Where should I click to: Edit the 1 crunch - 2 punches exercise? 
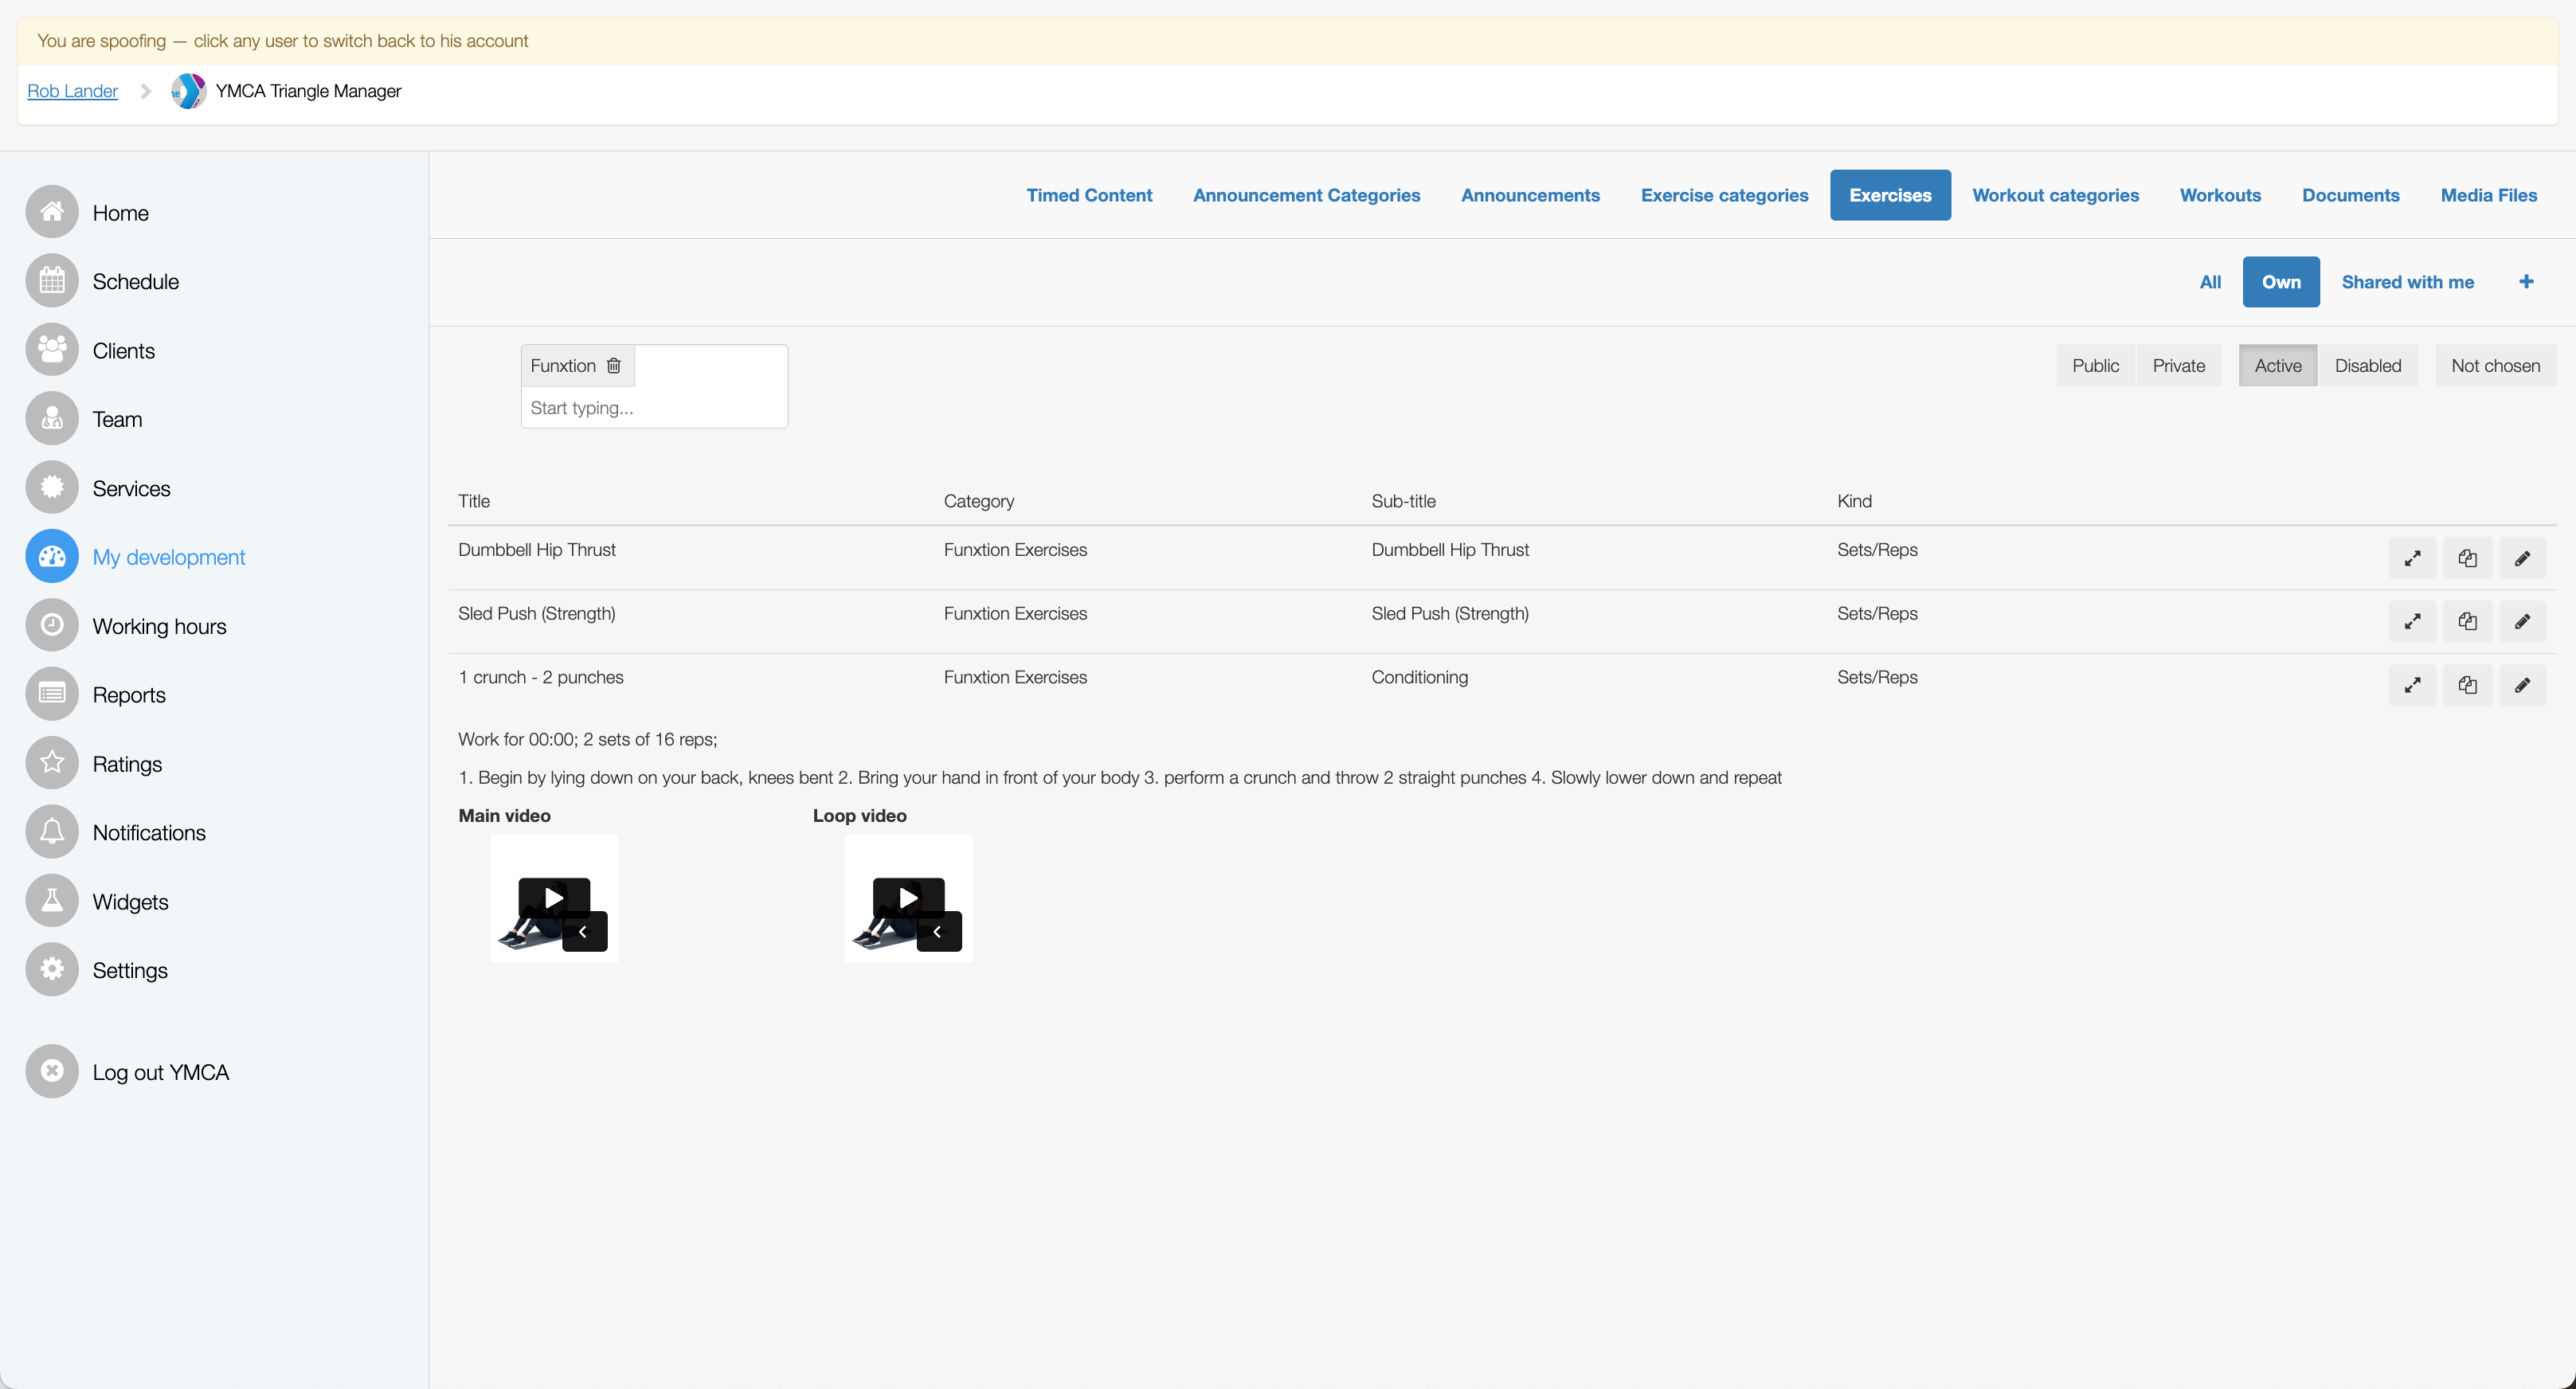tap(2522, 686)
